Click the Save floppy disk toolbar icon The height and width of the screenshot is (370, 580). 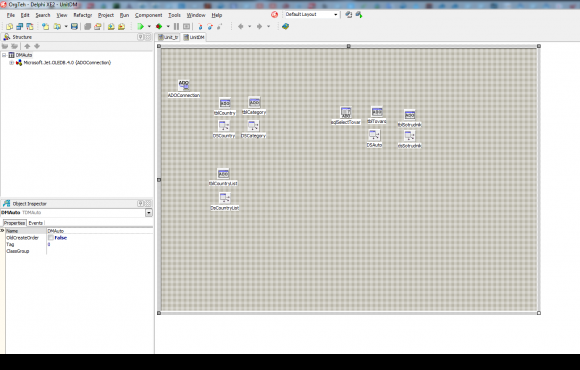pyautogui.click(x=74, y=26)
